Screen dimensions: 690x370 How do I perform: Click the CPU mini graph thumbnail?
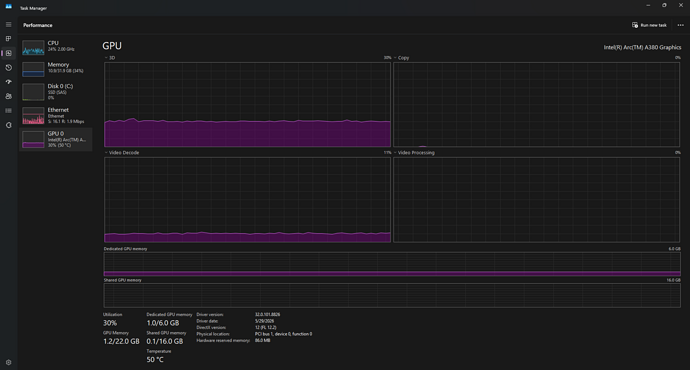tap(33, 48)
